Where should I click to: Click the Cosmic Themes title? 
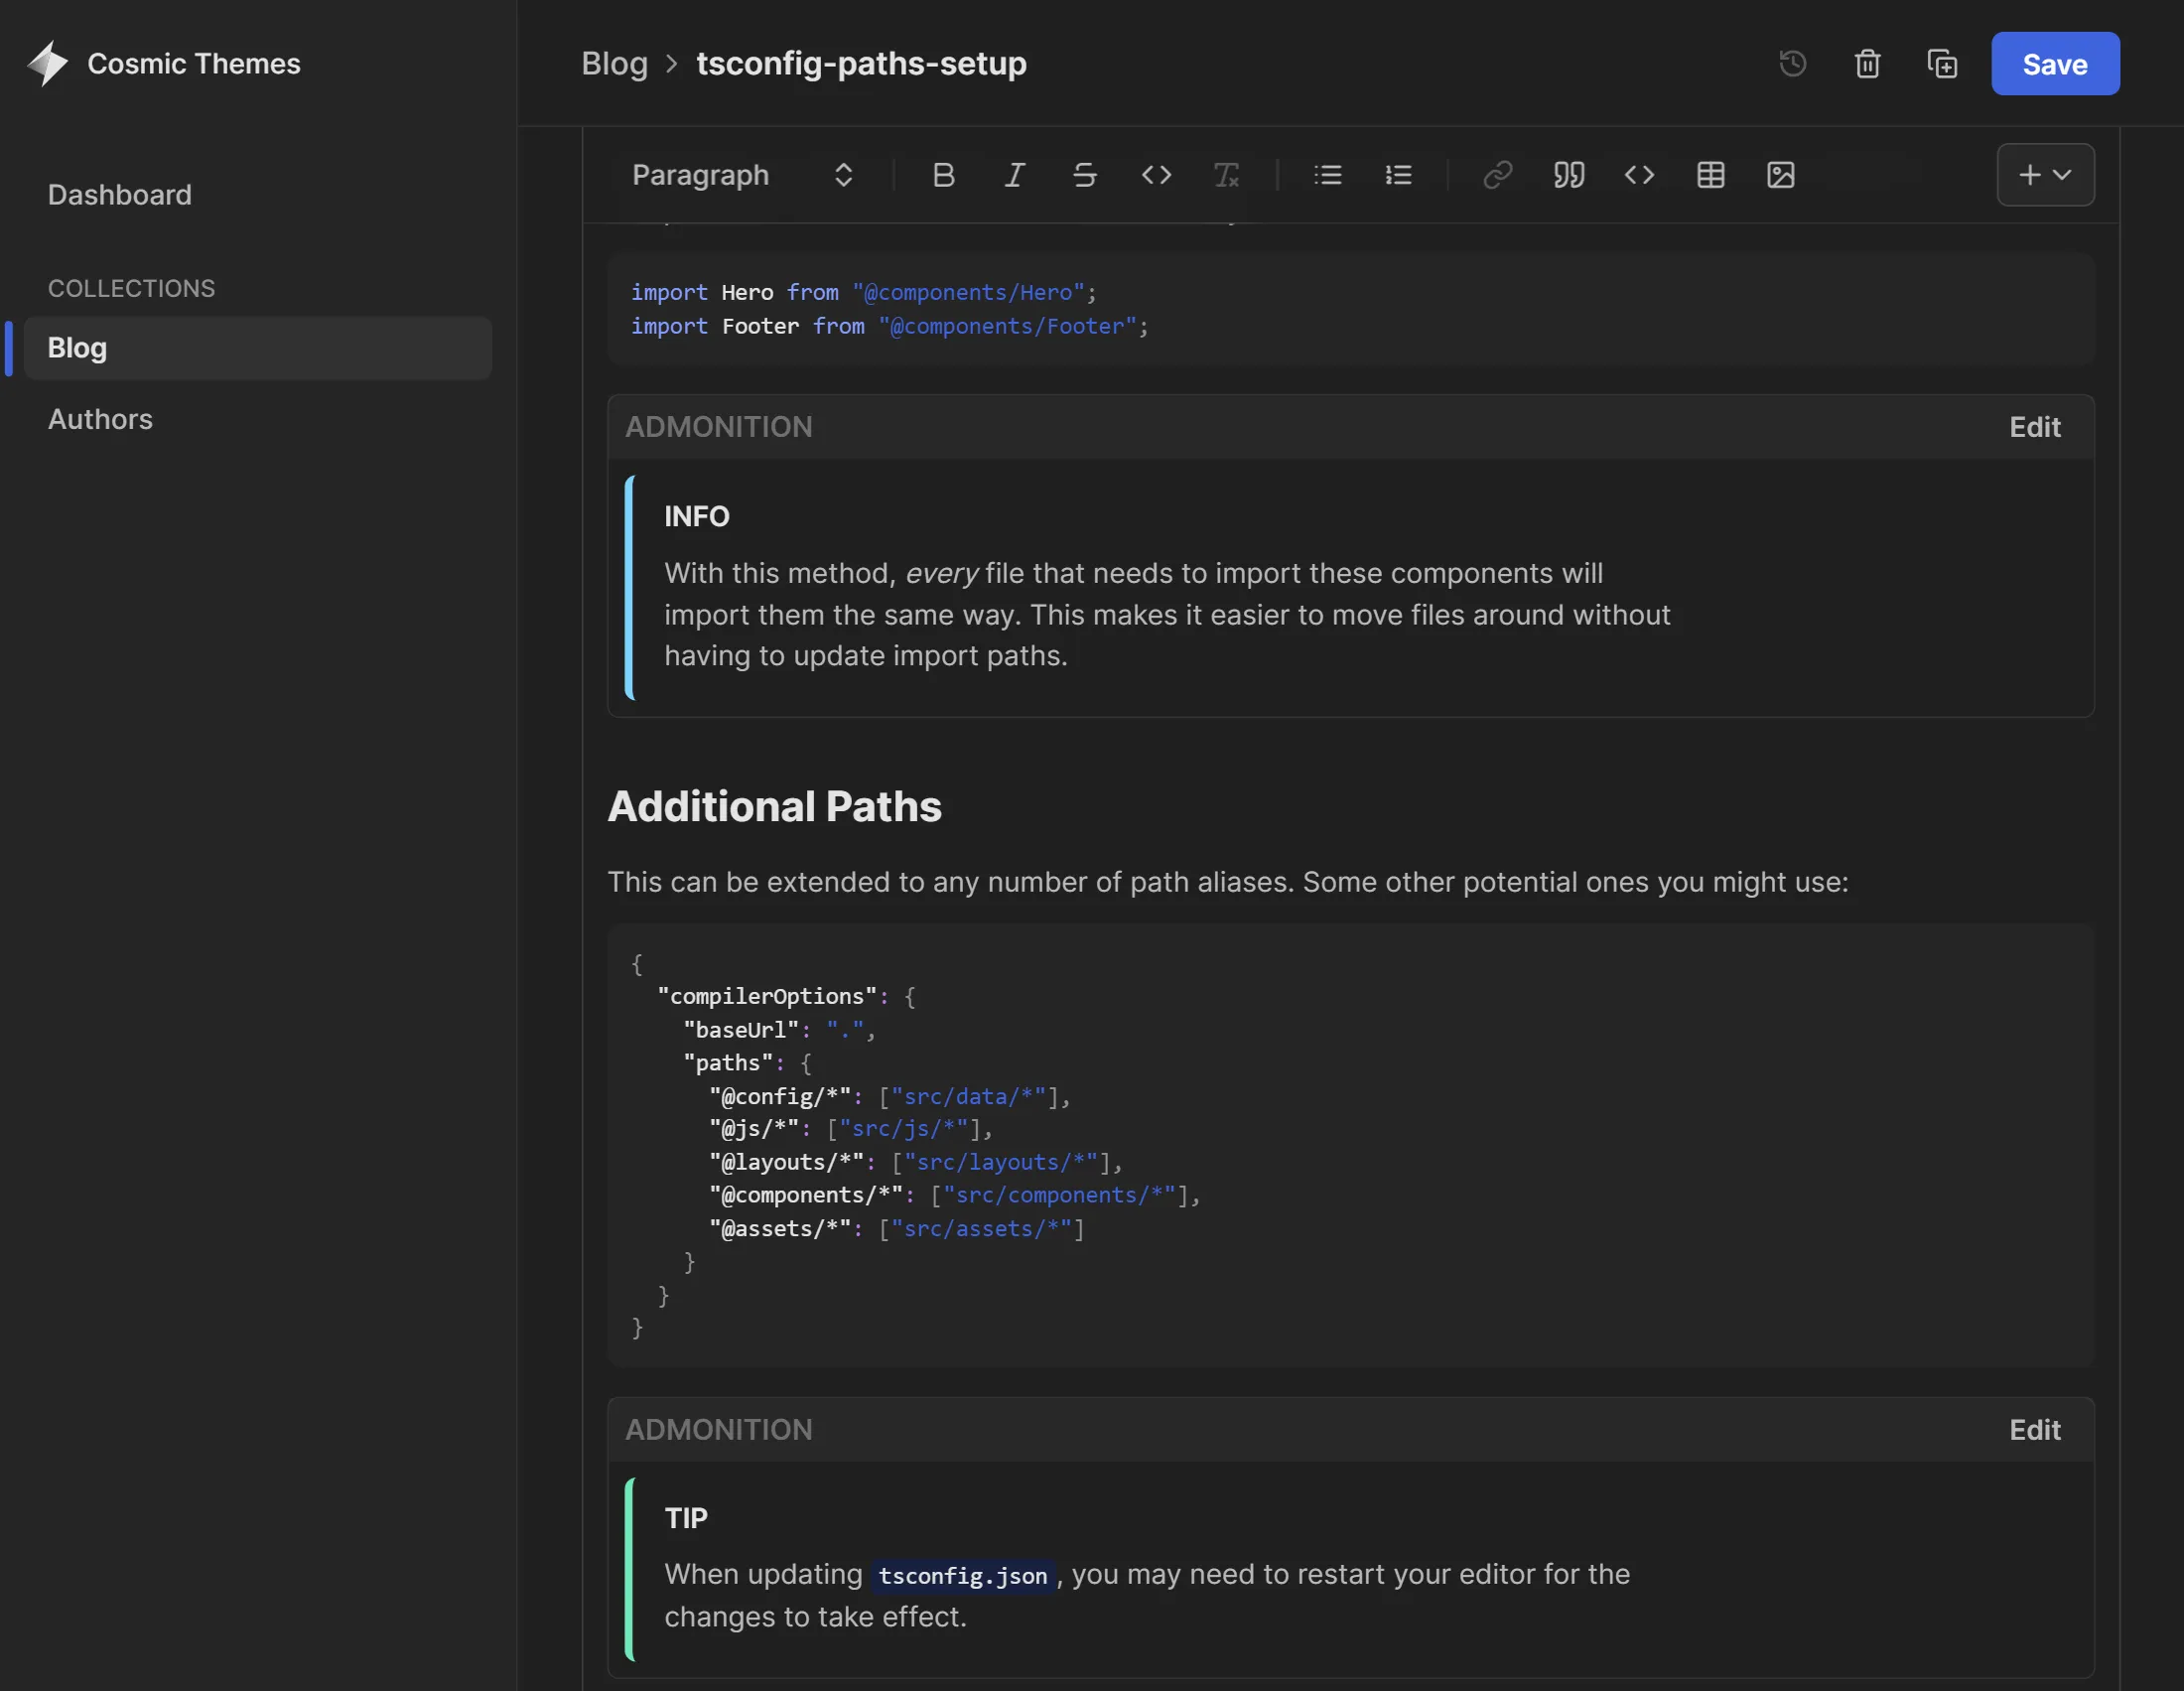(x=194, y=64)
